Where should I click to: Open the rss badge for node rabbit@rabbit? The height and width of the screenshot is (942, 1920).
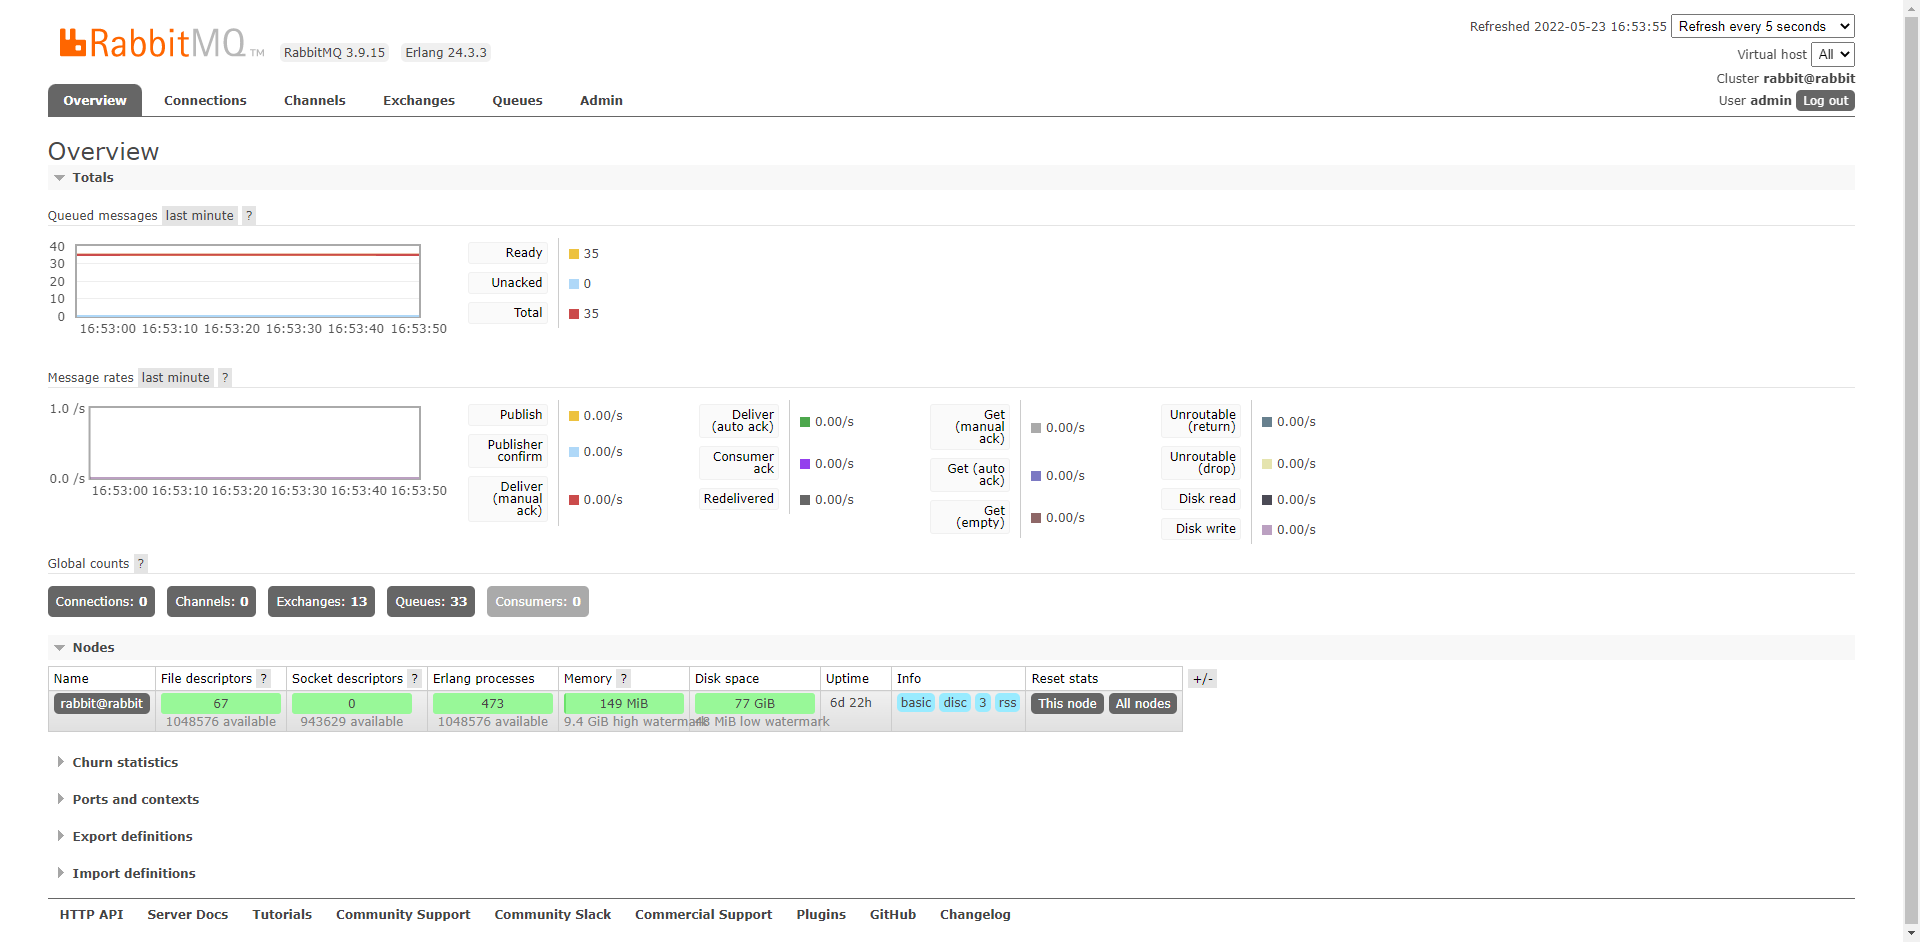(1007, 703)
